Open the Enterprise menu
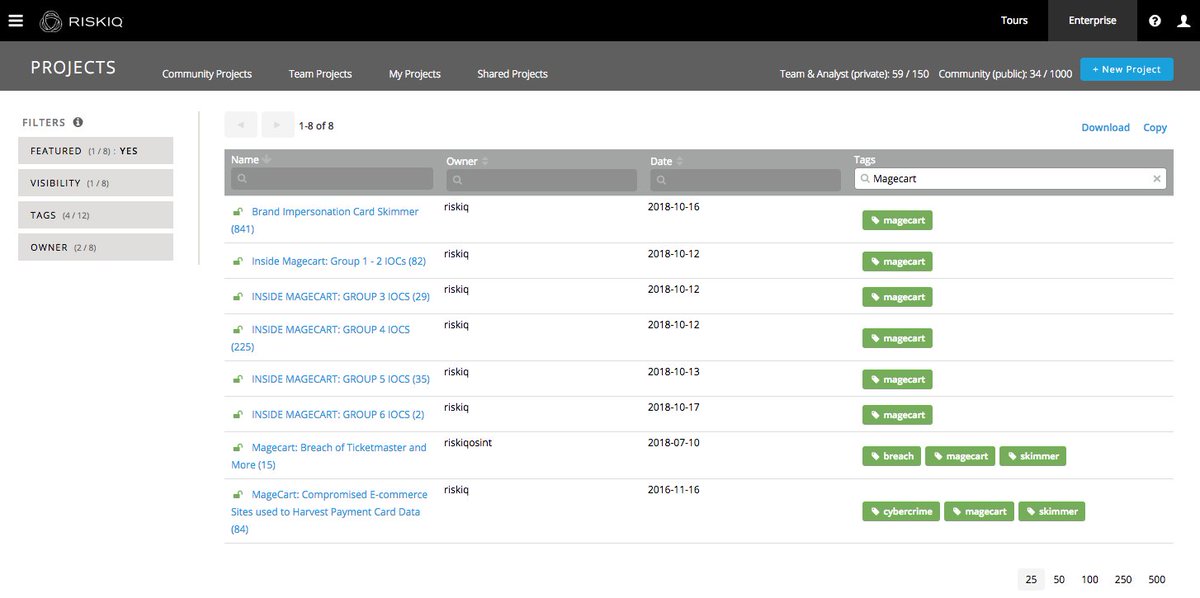 (1092, 20)
